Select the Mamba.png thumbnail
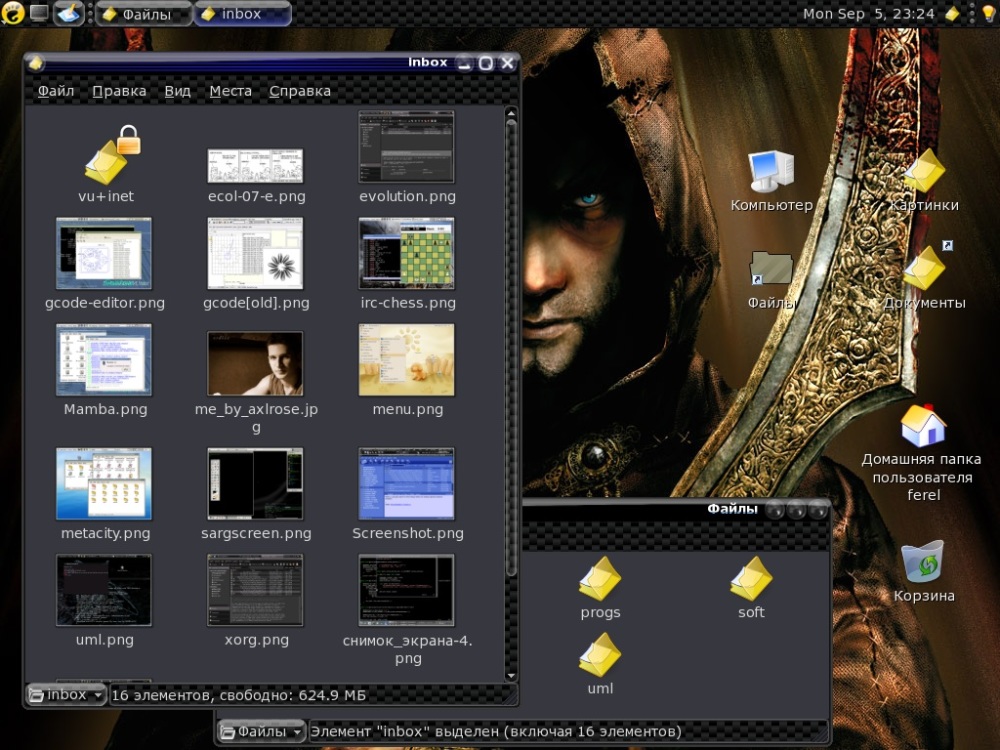 (104, 360)
